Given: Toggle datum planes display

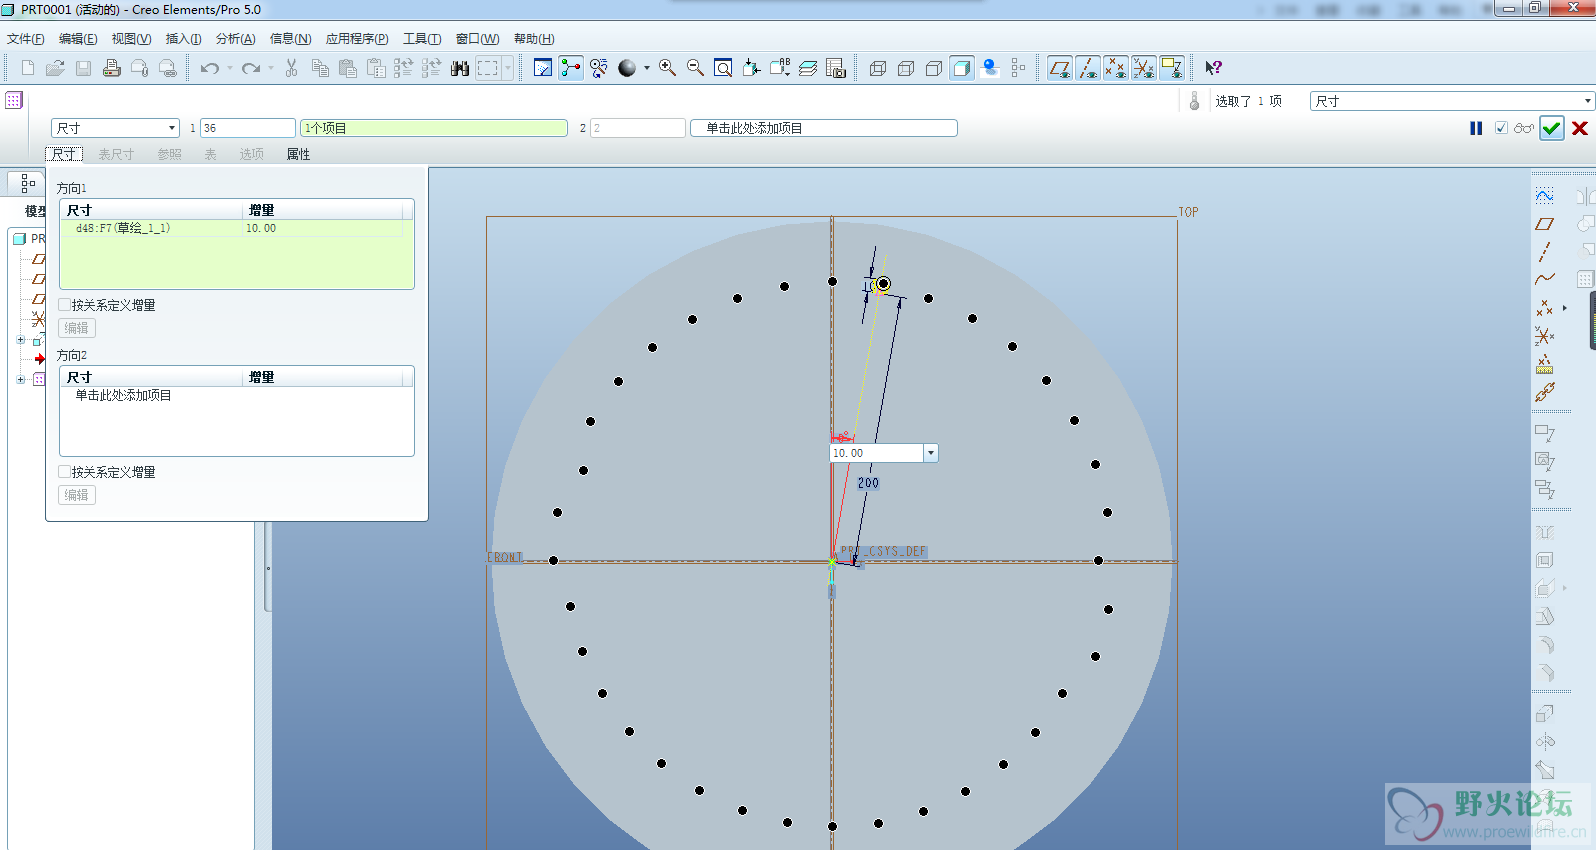Looking at the screenshot, I should pyautogui.click(x=1060, y=68).
